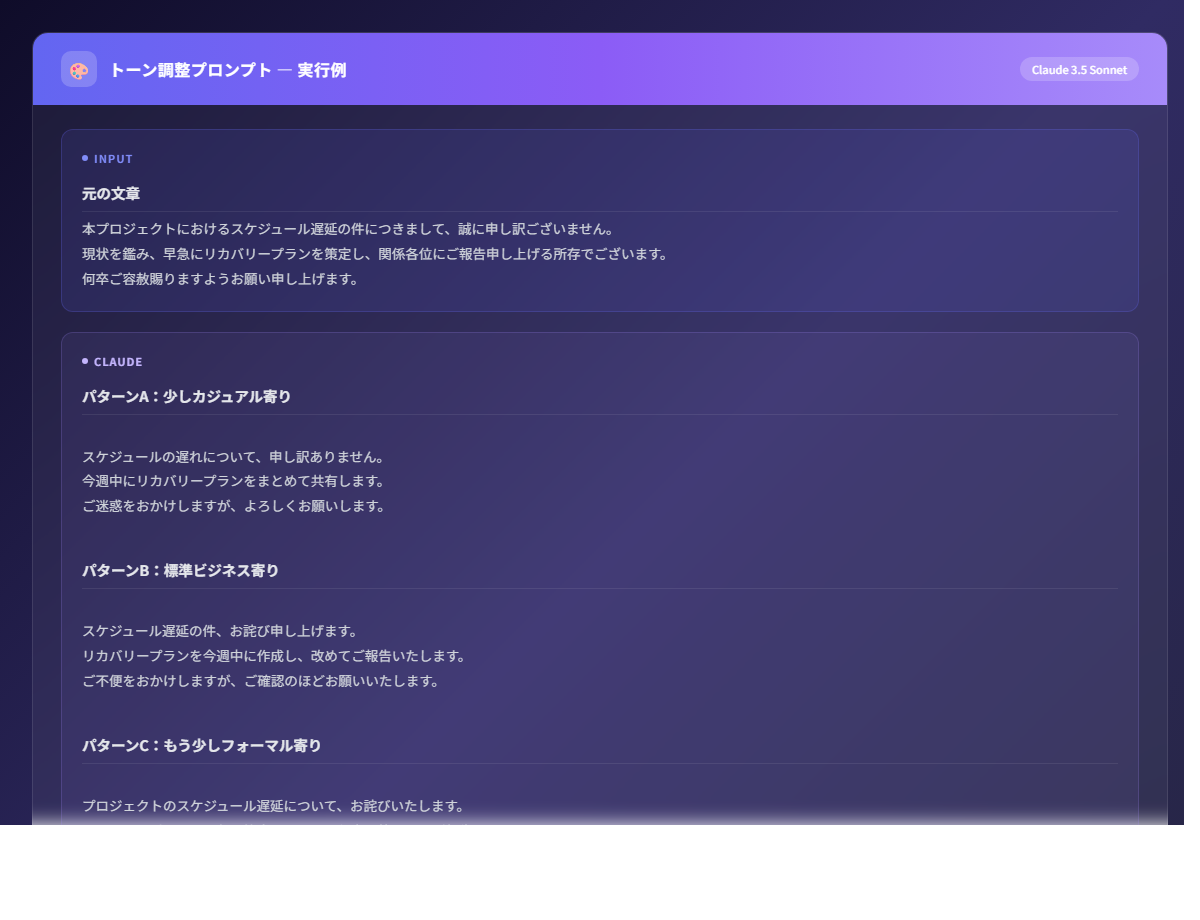Click the yellow dot beside CLAUDE label
This screenshot has height=920, width=1200.
click(x=85, y=361)
